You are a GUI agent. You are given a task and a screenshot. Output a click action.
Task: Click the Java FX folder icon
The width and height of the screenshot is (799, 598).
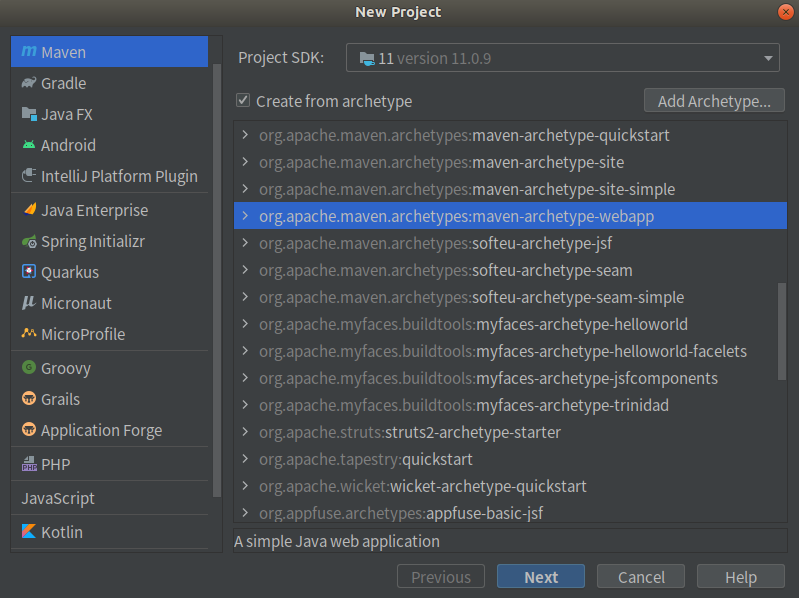click(29, 114)
